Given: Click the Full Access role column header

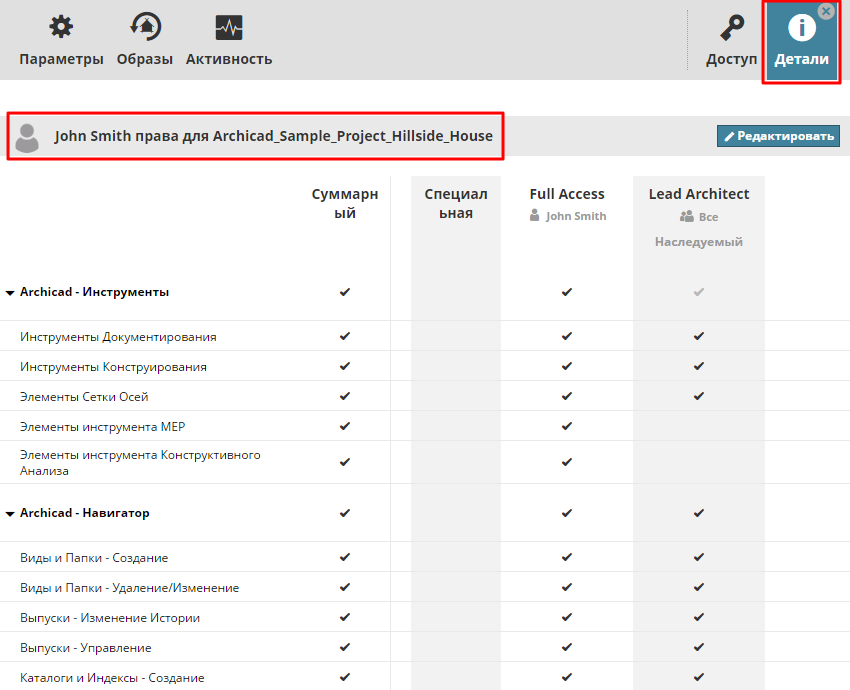Looking at the screenshot, I should tap(567, 194).
